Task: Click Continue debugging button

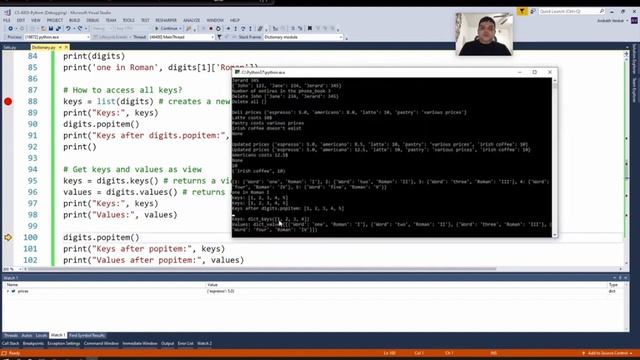Action: point(167,29)
